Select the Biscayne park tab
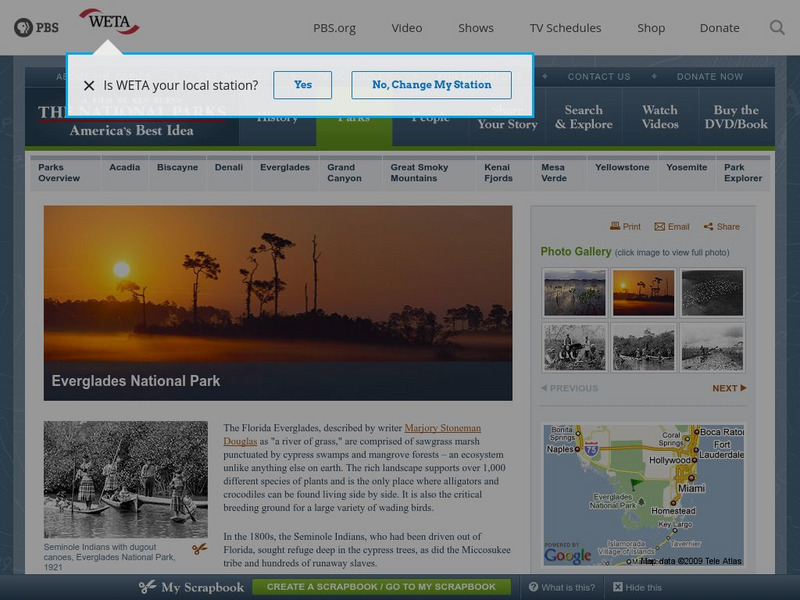 point(177,172)
